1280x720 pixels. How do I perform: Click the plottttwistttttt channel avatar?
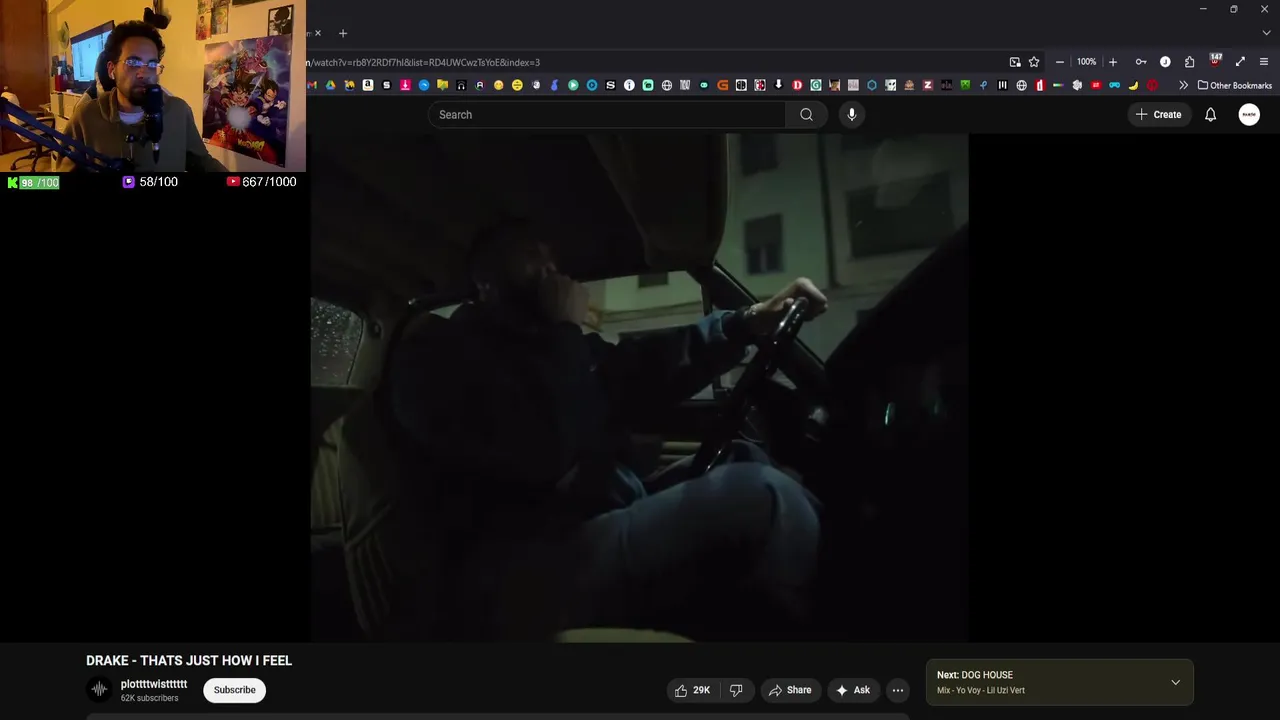pyautogui.click(x=99, y=689)
